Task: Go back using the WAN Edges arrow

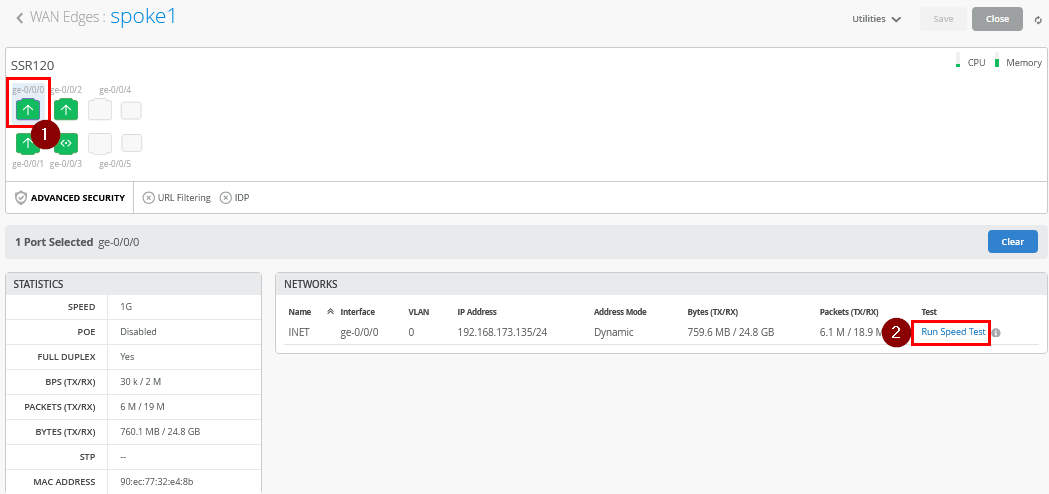Action: click(20, 19)
